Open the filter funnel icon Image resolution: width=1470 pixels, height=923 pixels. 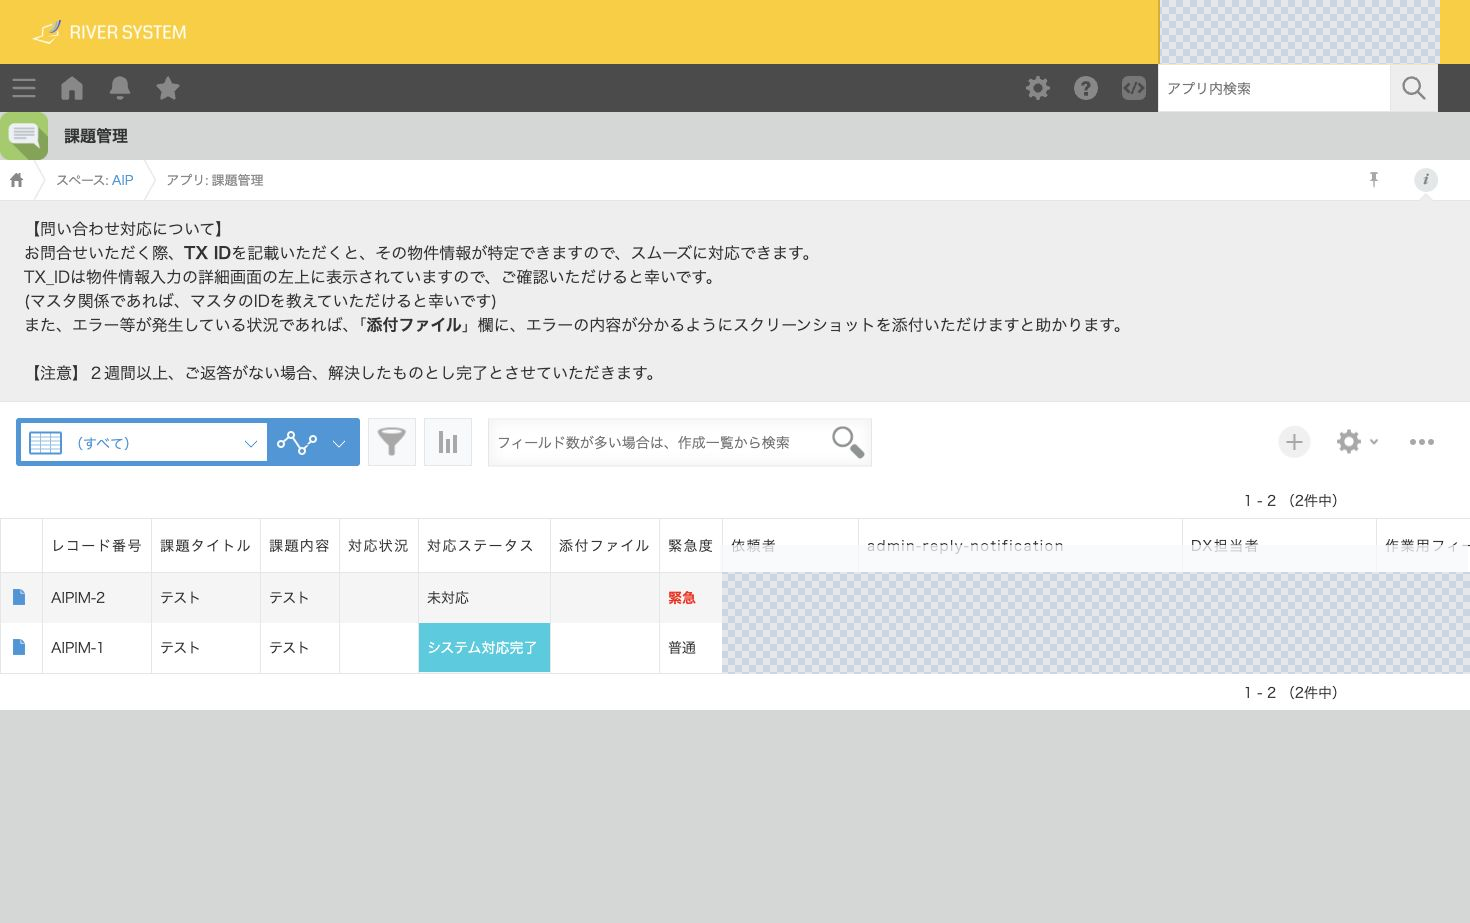click(392, 442)
